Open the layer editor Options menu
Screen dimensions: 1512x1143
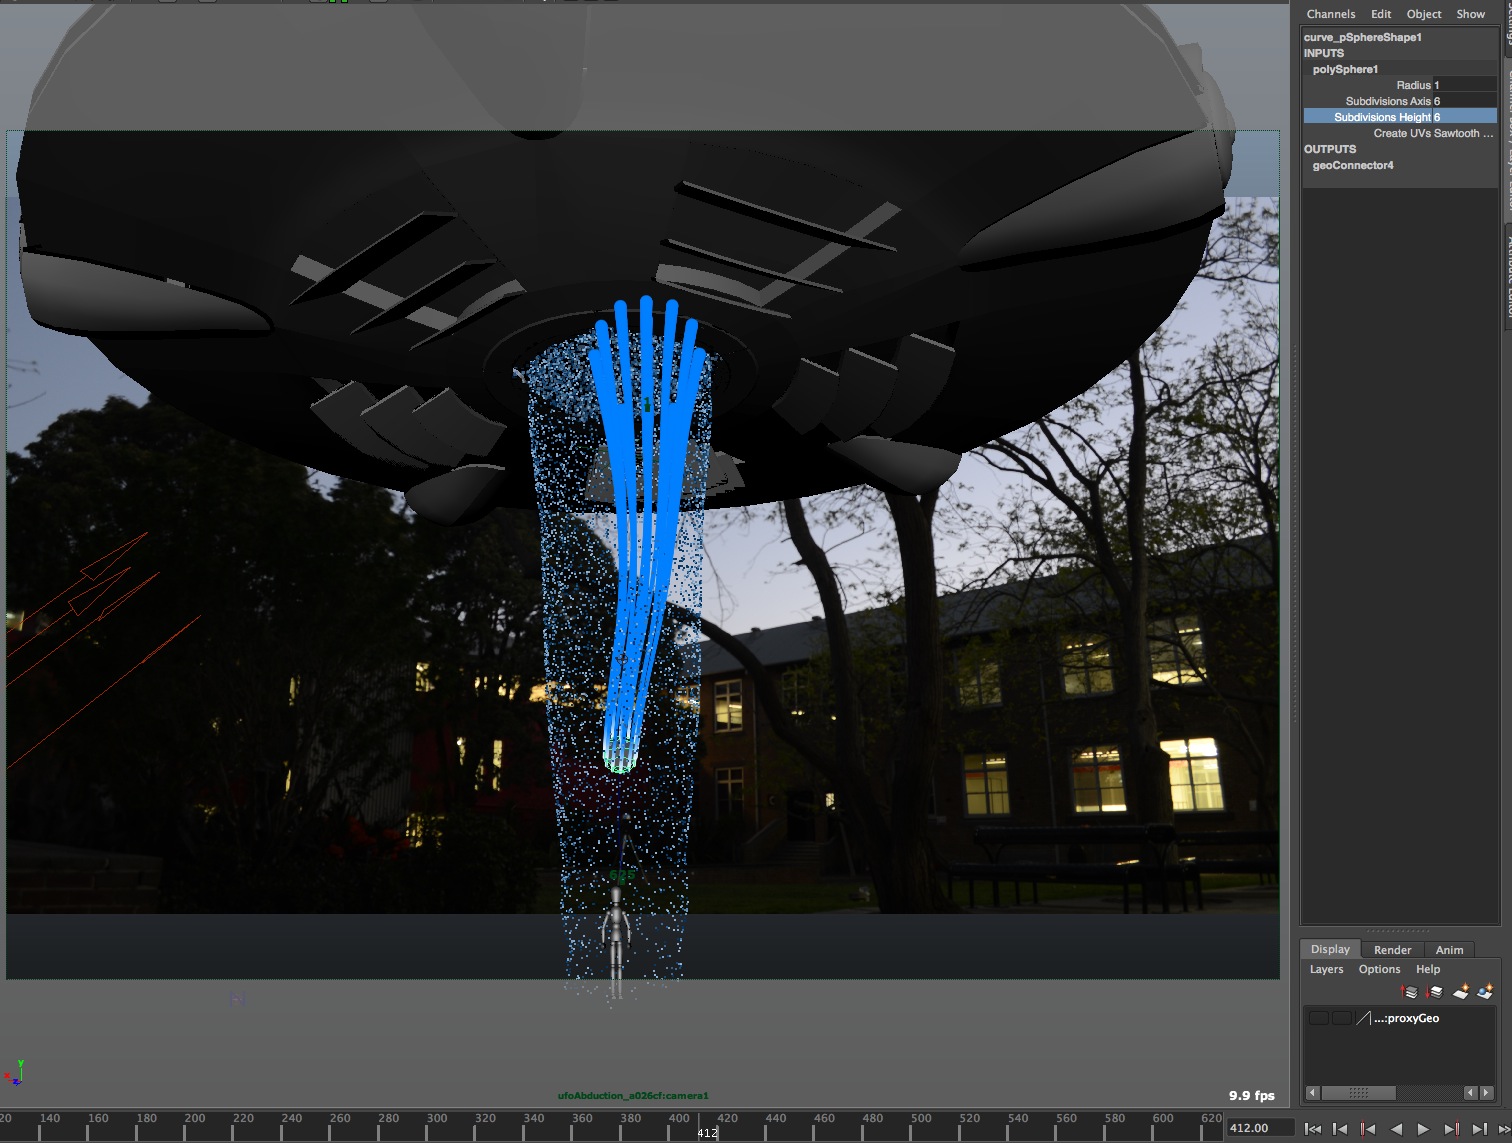[x=1379, y=969]
